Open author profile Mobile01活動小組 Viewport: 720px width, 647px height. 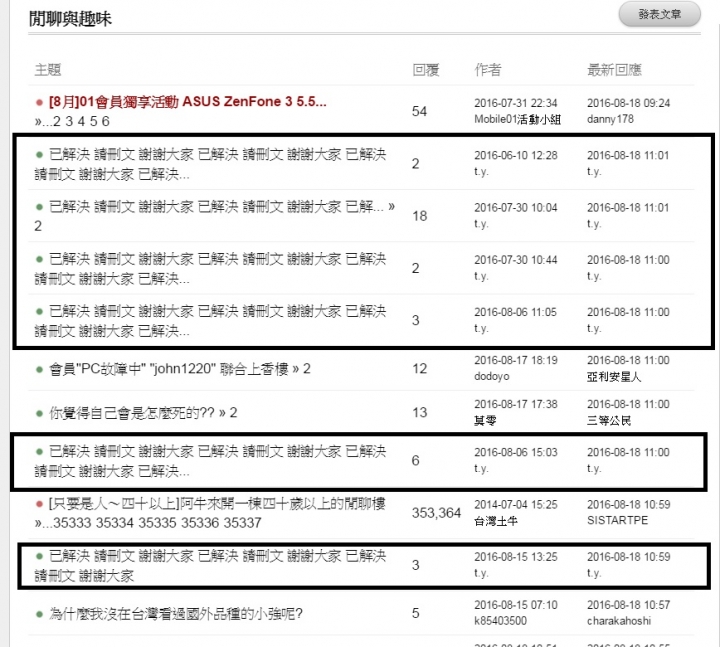click(518, 119)
